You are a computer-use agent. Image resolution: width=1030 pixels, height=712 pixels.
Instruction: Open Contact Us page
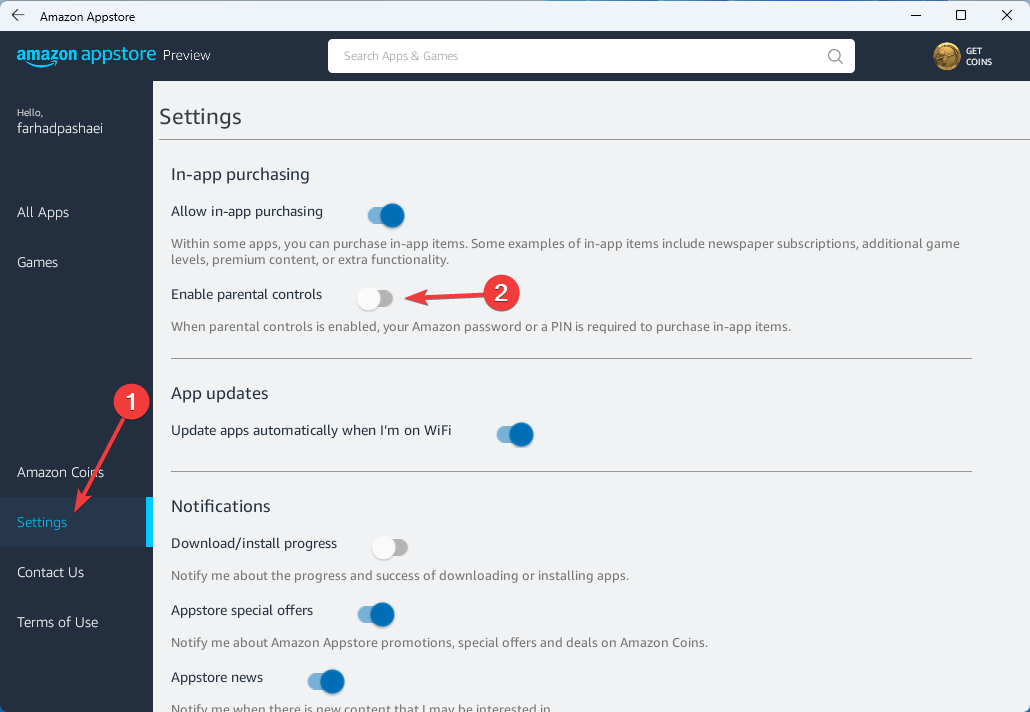click(x=51, y=572)
